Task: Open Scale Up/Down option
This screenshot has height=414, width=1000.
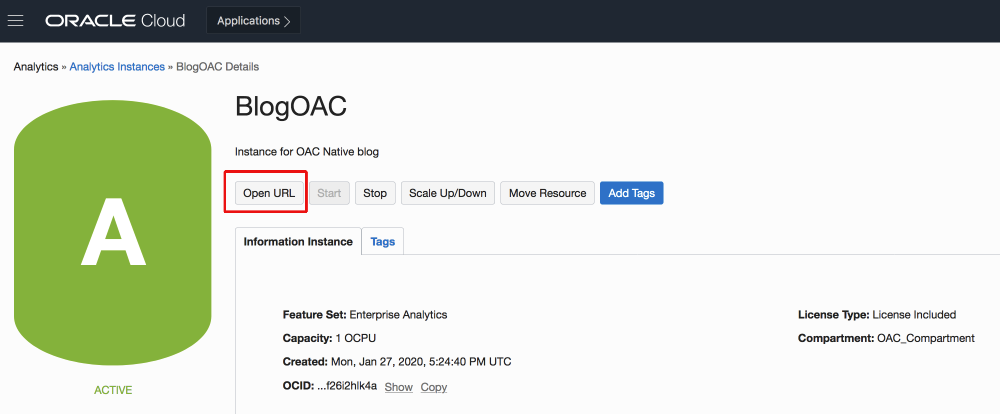Action: (447, 193)
